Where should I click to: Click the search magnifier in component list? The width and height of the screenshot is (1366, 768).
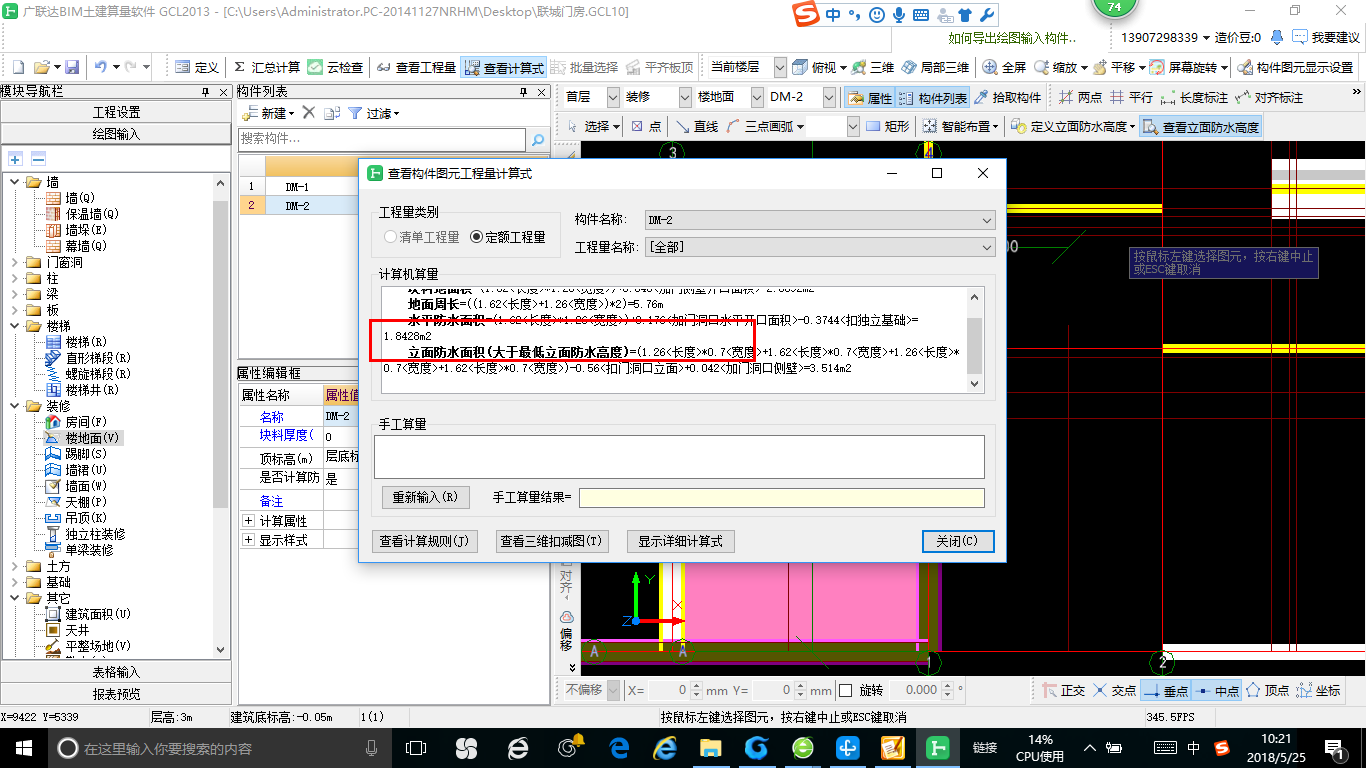point(538,140)
